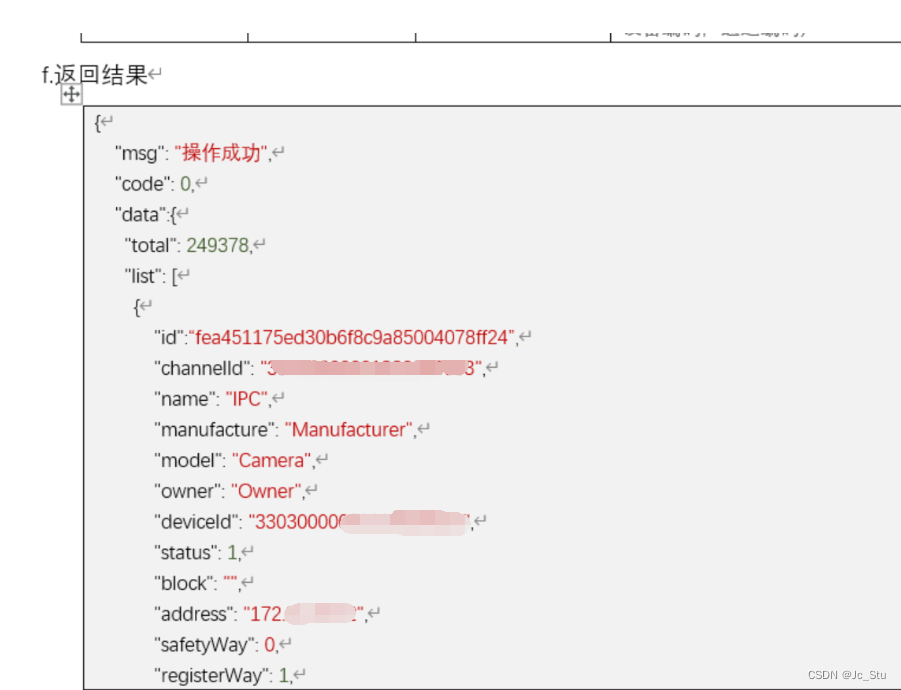Viewport: 901px width, 690px height.
Task: Click the owner value Owner
Action: pyautogui.click(x=265, y=490)
